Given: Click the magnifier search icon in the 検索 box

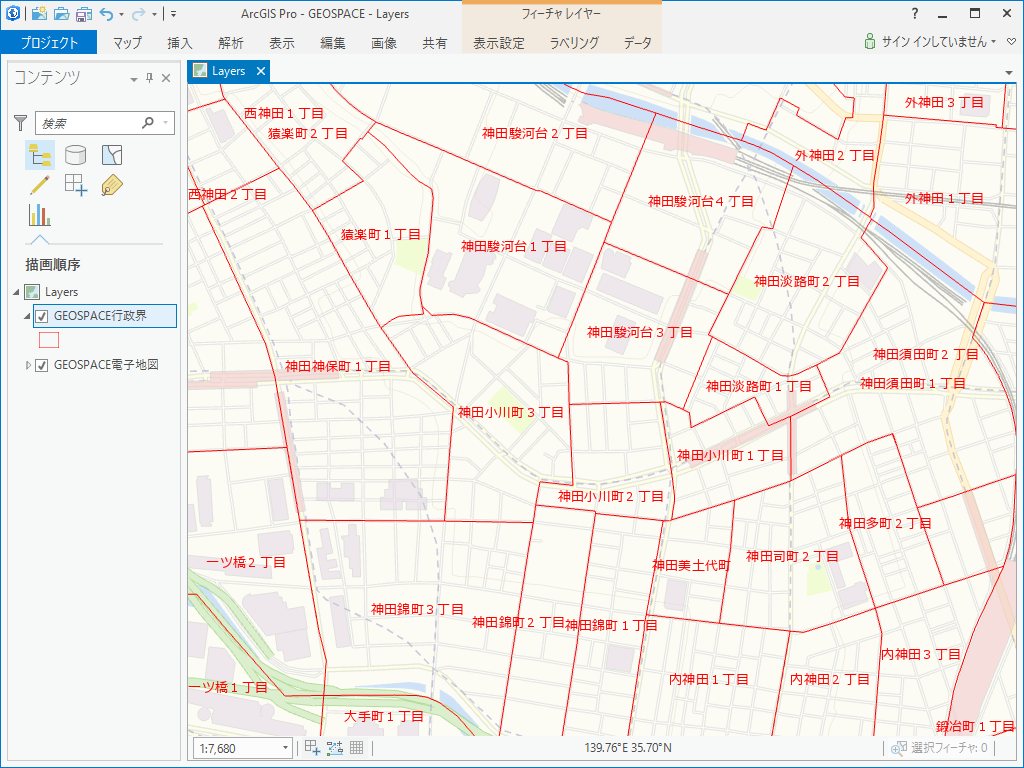Looking at the screenshot, I should 148,122.
